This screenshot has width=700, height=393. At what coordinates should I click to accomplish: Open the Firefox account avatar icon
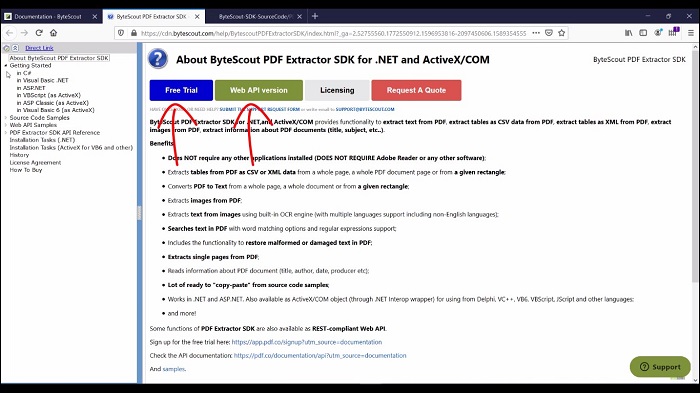coord(658,33)
